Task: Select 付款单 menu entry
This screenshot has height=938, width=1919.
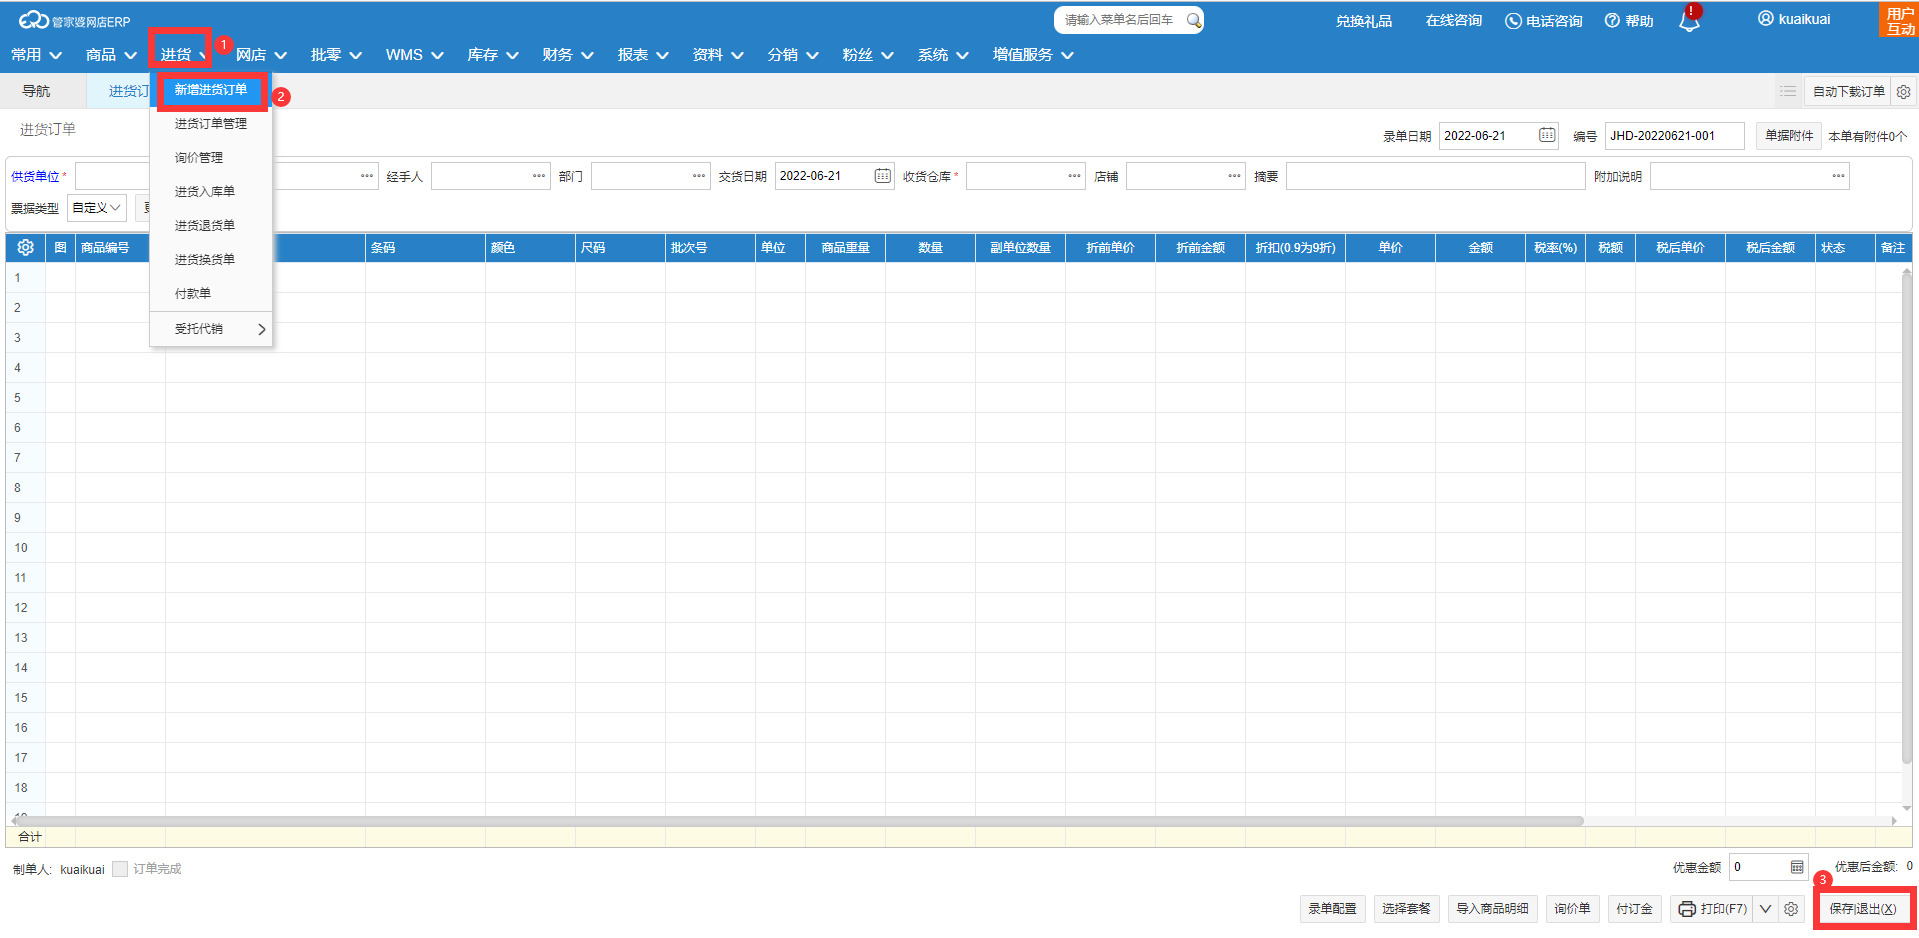Action: [x=211, y=294]
